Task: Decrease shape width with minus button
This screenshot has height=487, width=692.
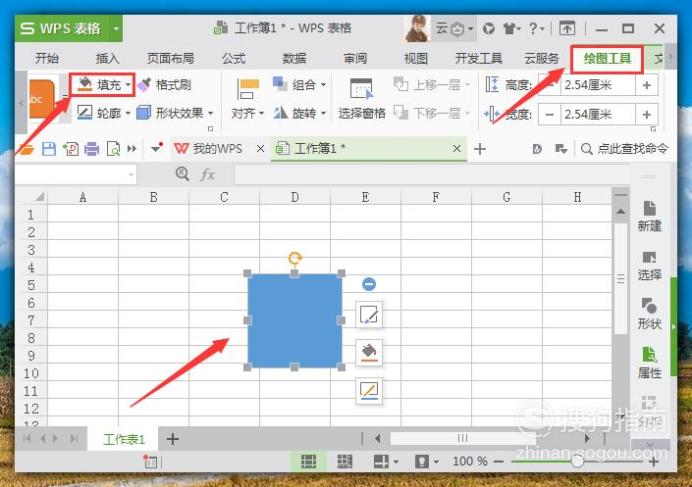Action: click(x=549, y=115)
